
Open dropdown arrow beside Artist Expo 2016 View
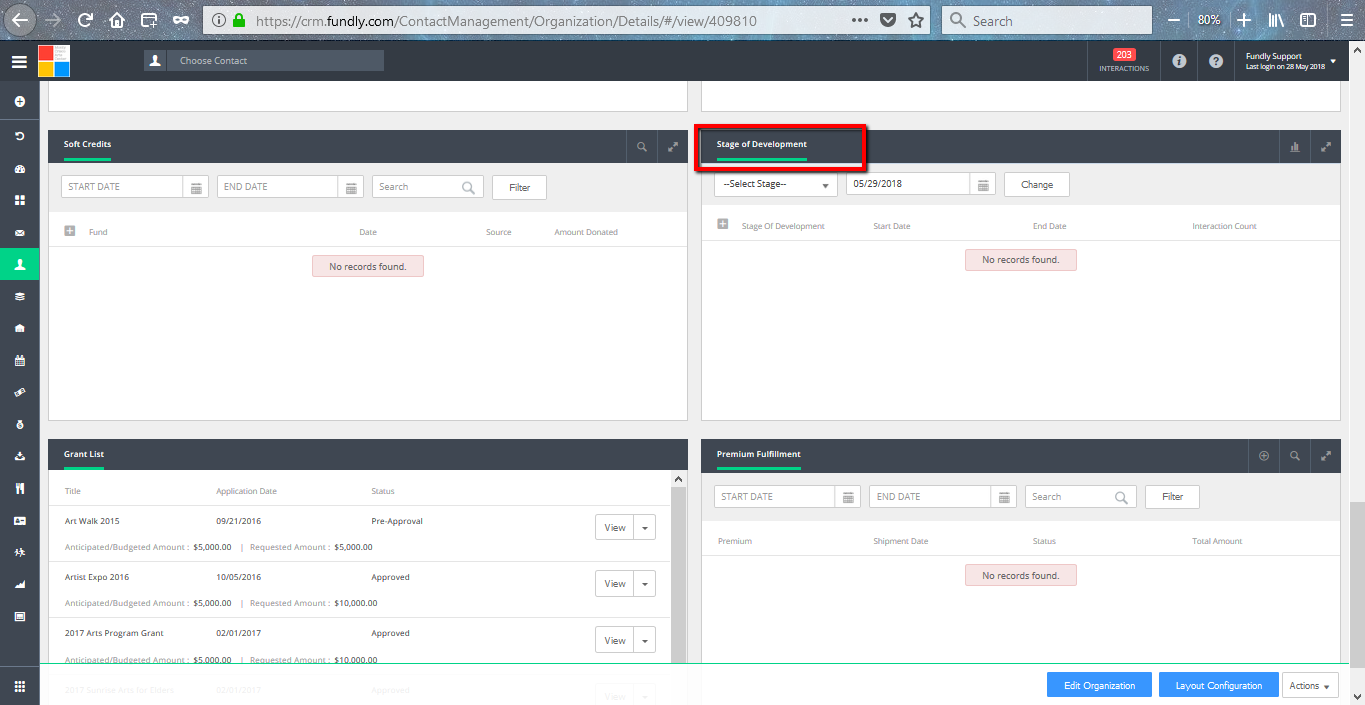pyautogui.click(x=645, y=584)
